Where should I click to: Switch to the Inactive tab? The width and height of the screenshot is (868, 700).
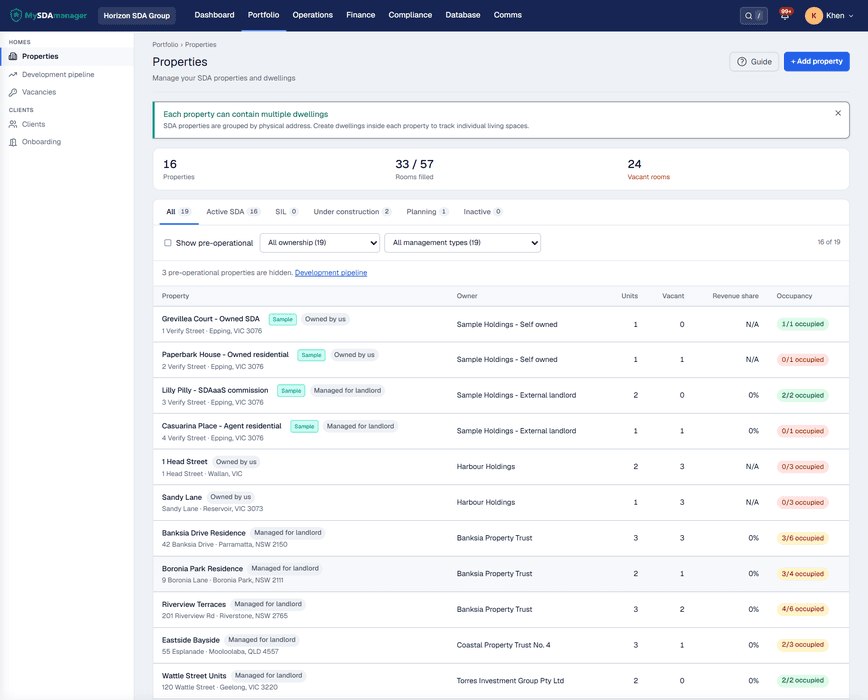tap(483, 212)
